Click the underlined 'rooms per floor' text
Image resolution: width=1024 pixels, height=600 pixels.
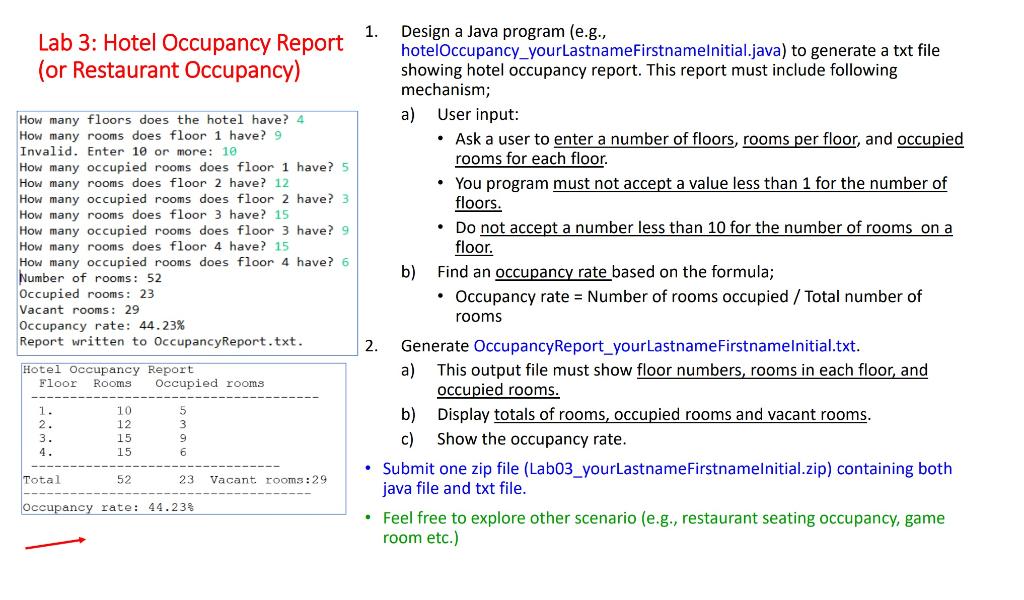pos(800,139)
